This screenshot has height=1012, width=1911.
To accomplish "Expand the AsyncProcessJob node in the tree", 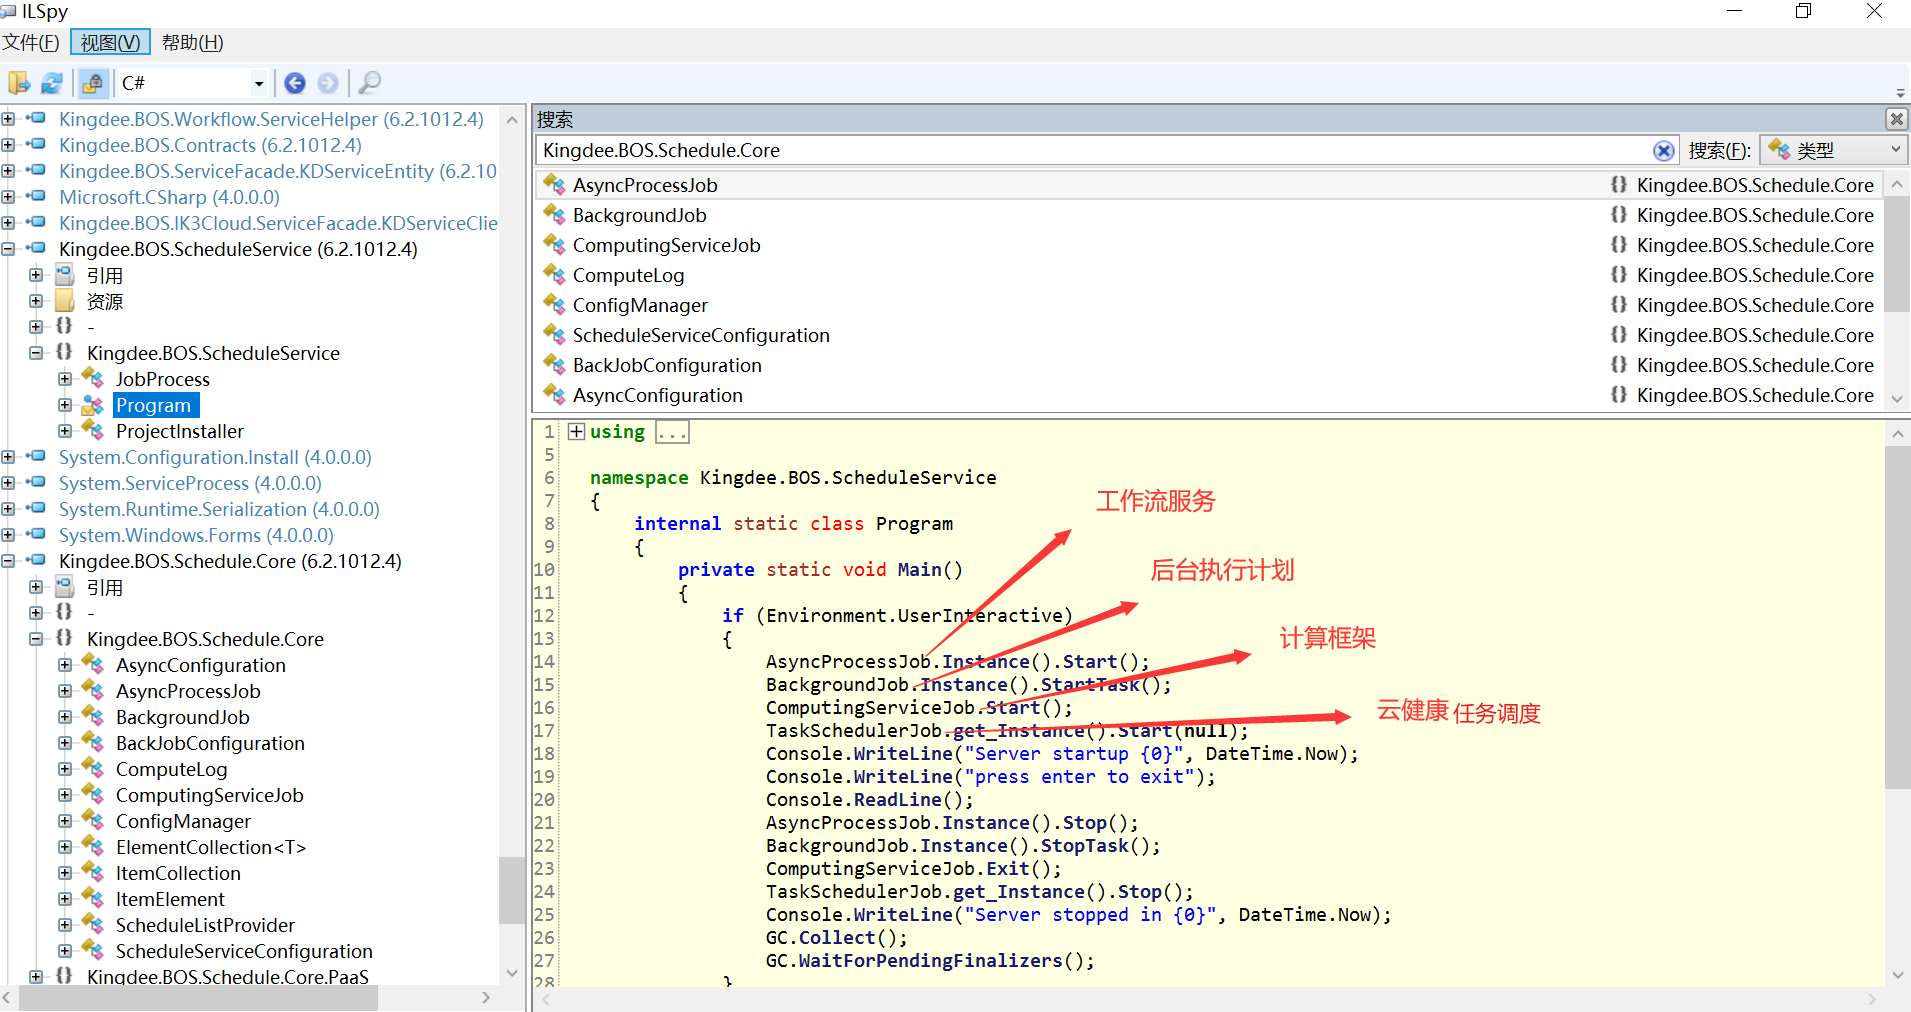I will point(65,691).
